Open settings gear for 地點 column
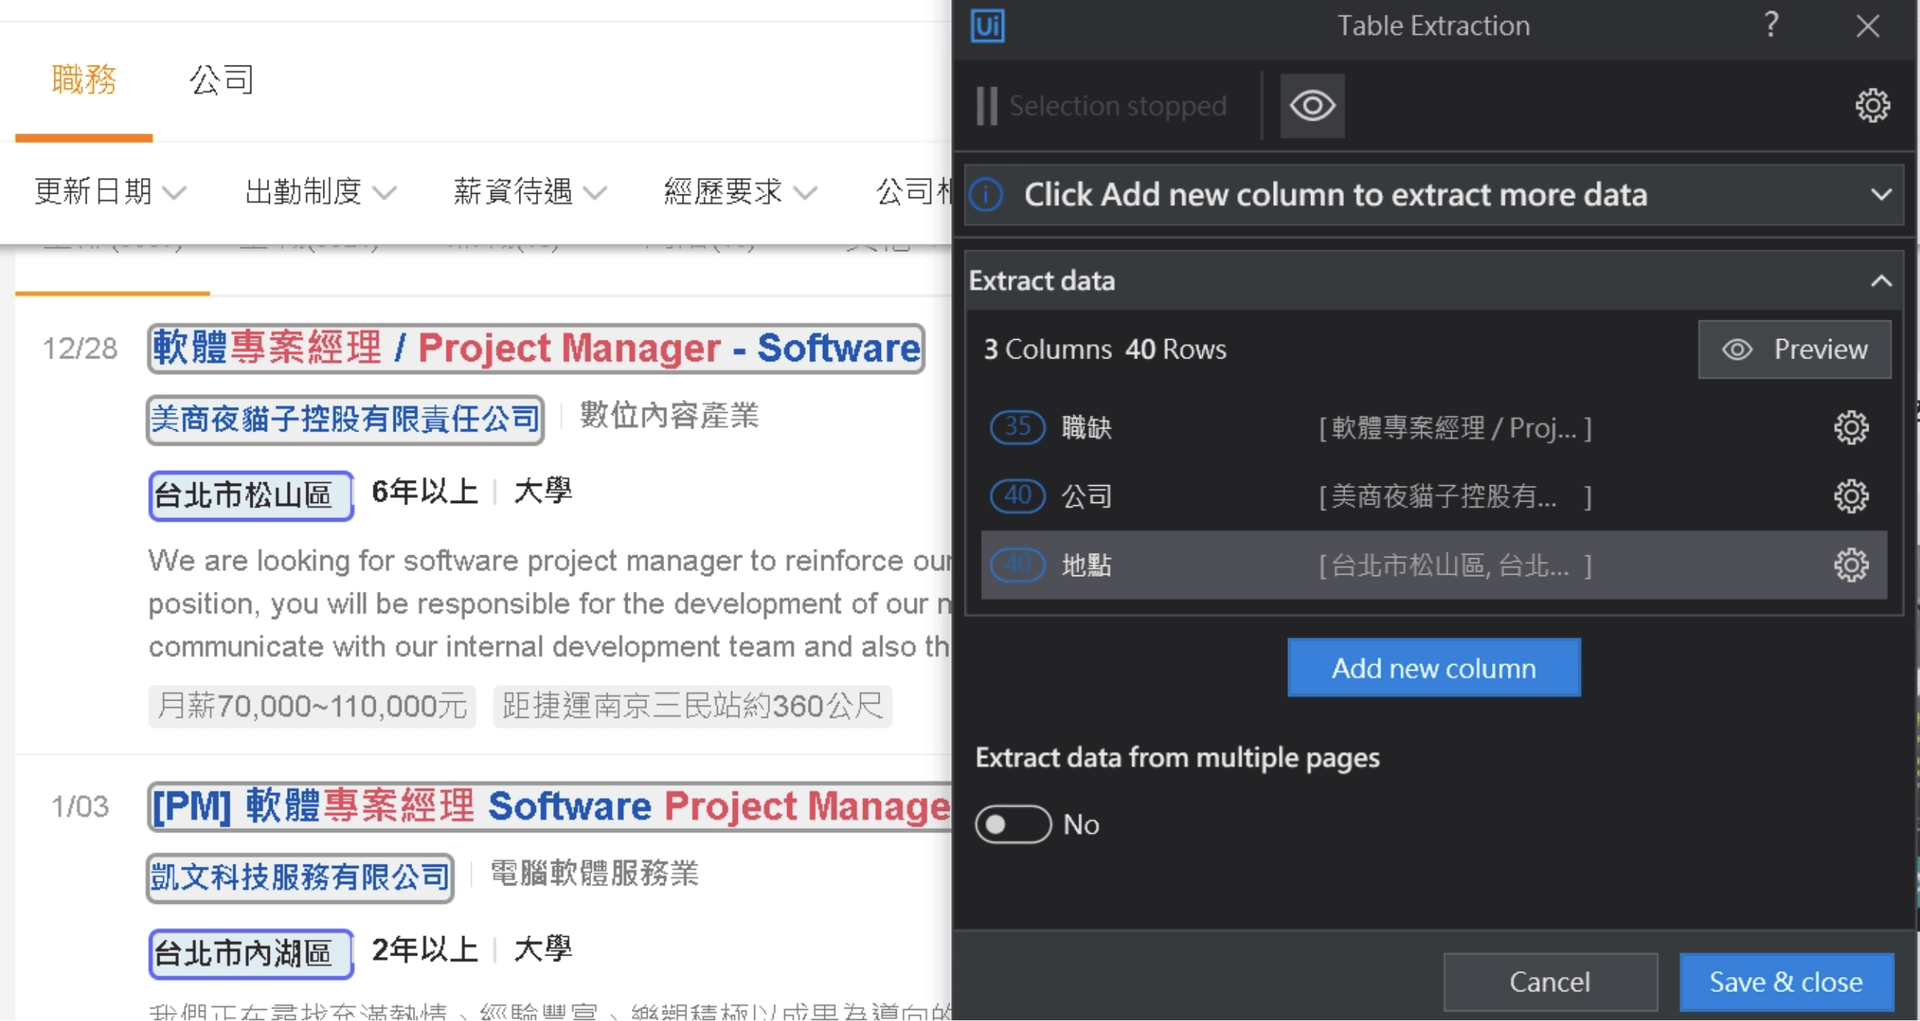 point(1850,565)
